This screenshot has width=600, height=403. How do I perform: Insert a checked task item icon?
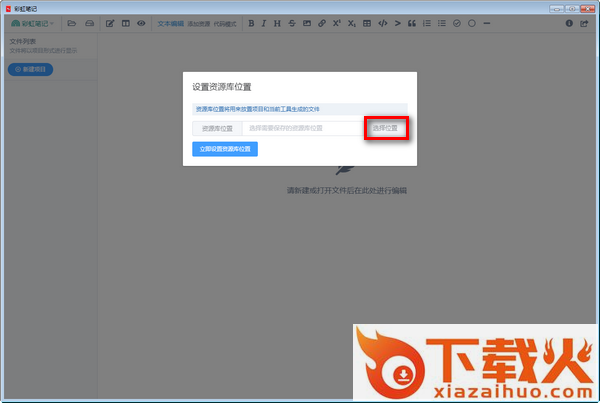pyautogui.click(x=457, y=23)
